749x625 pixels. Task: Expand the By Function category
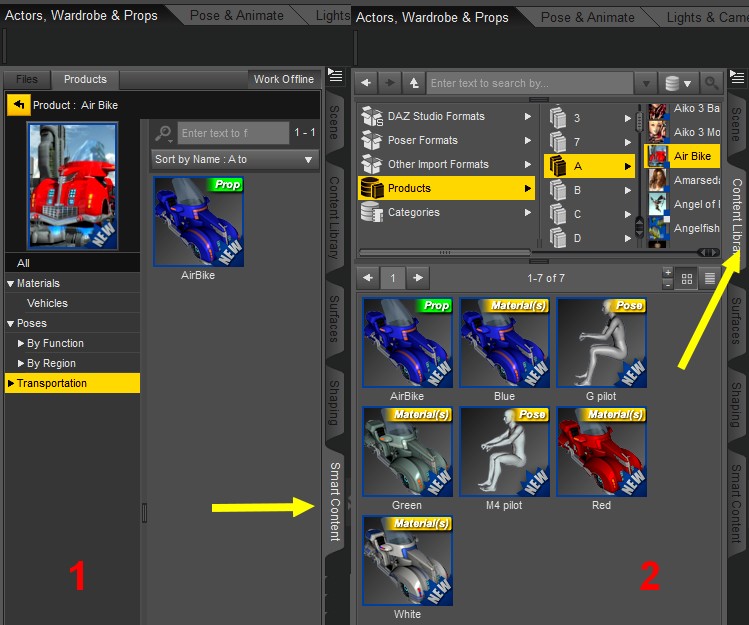pyautogui.click(x=21, y=343)
